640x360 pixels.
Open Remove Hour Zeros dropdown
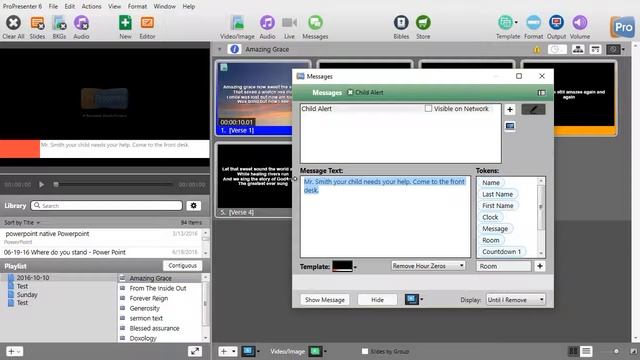(x=428, y=266)
